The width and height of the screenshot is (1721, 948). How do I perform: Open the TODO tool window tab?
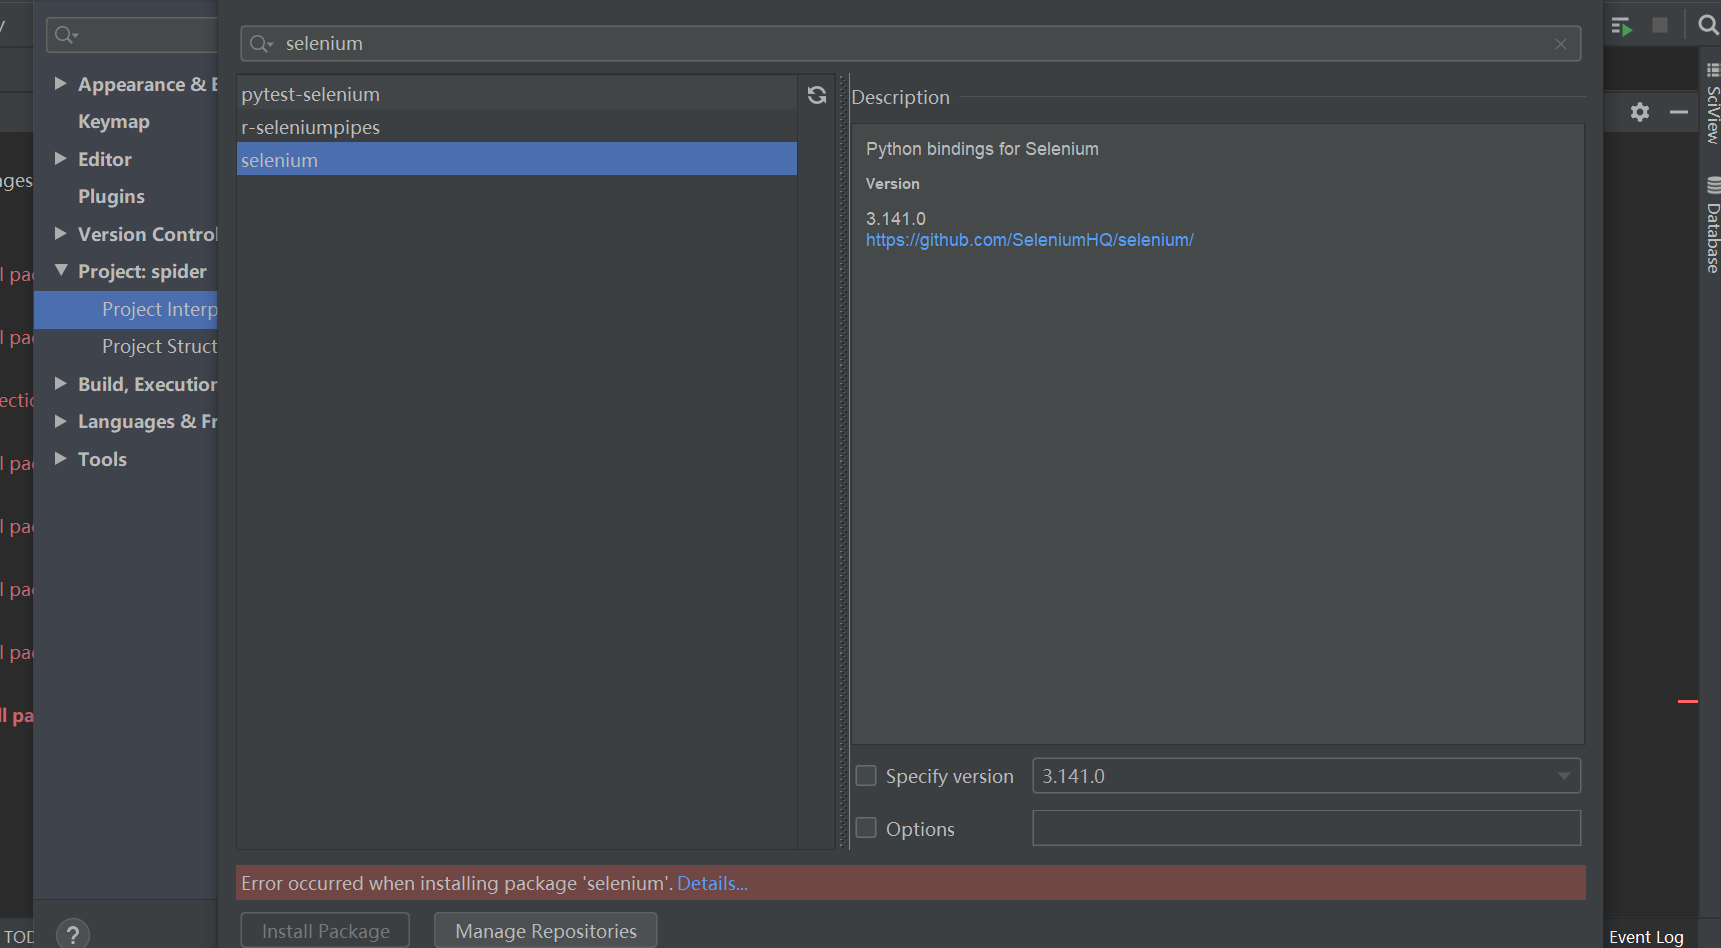tap(18, 937)
